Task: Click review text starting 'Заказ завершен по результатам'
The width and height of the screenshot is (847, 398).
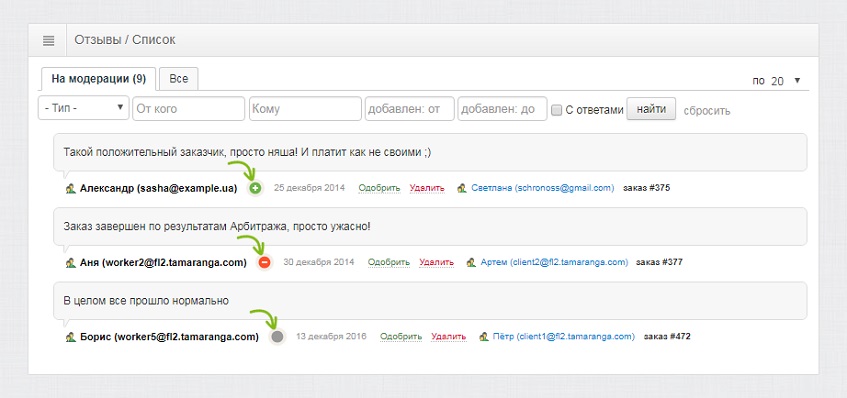Action: point(217,227)
